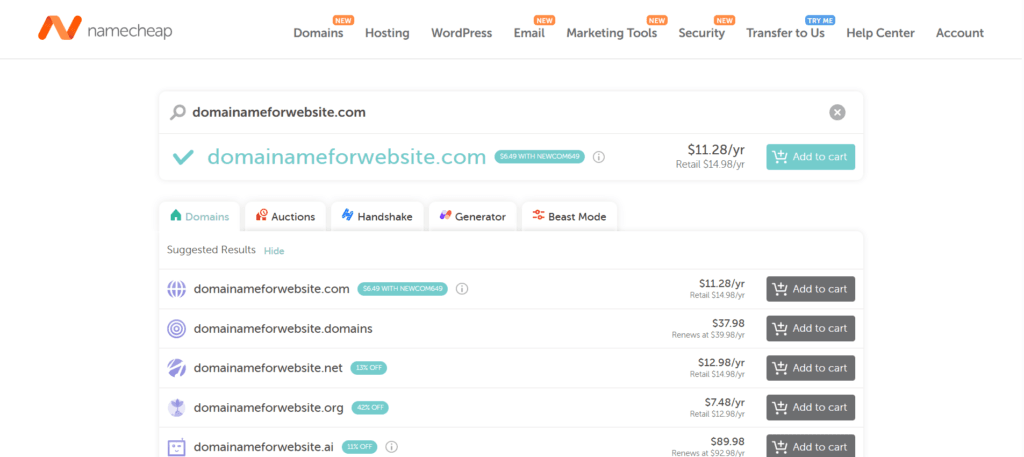Click the Beast Mode sliders icon
This screenshot has height=457, width=1024.
click(538, 215)
